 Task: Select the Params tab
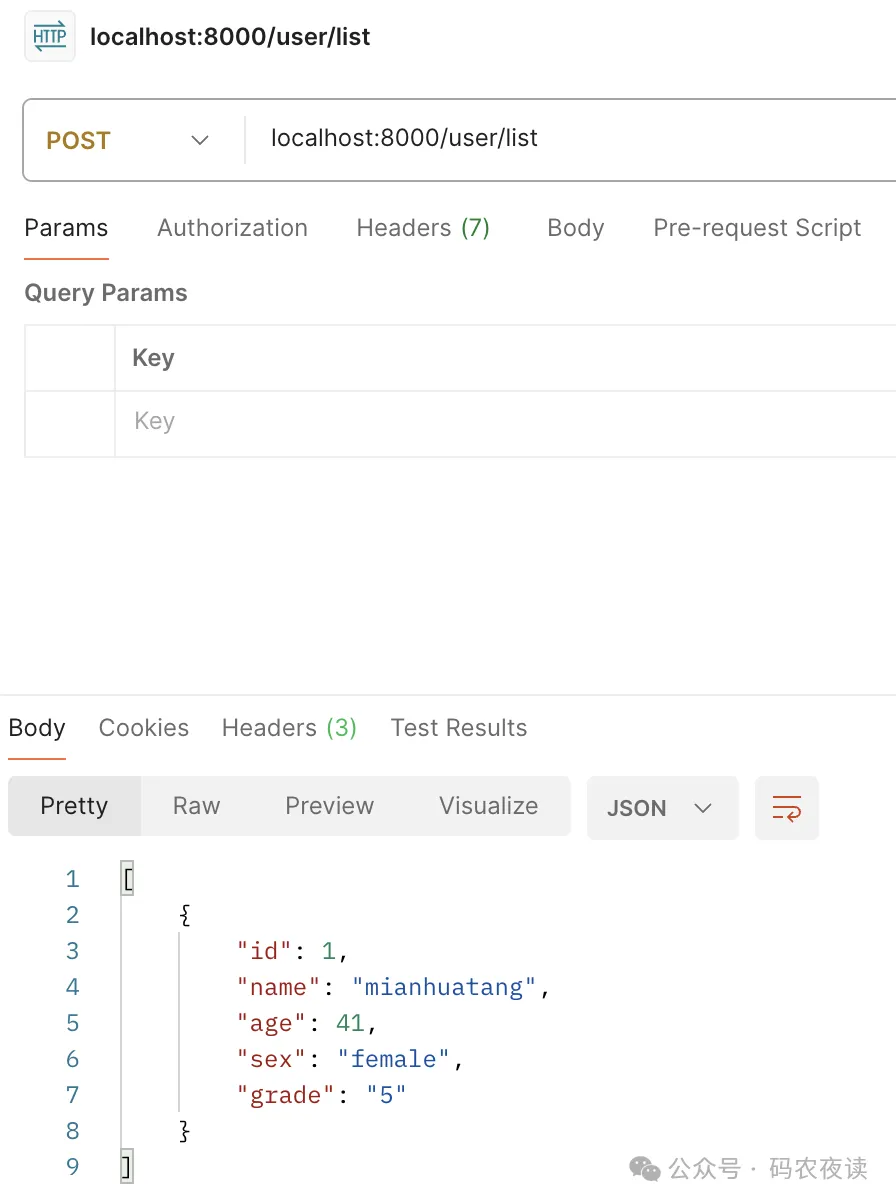(x=66, y=228)
